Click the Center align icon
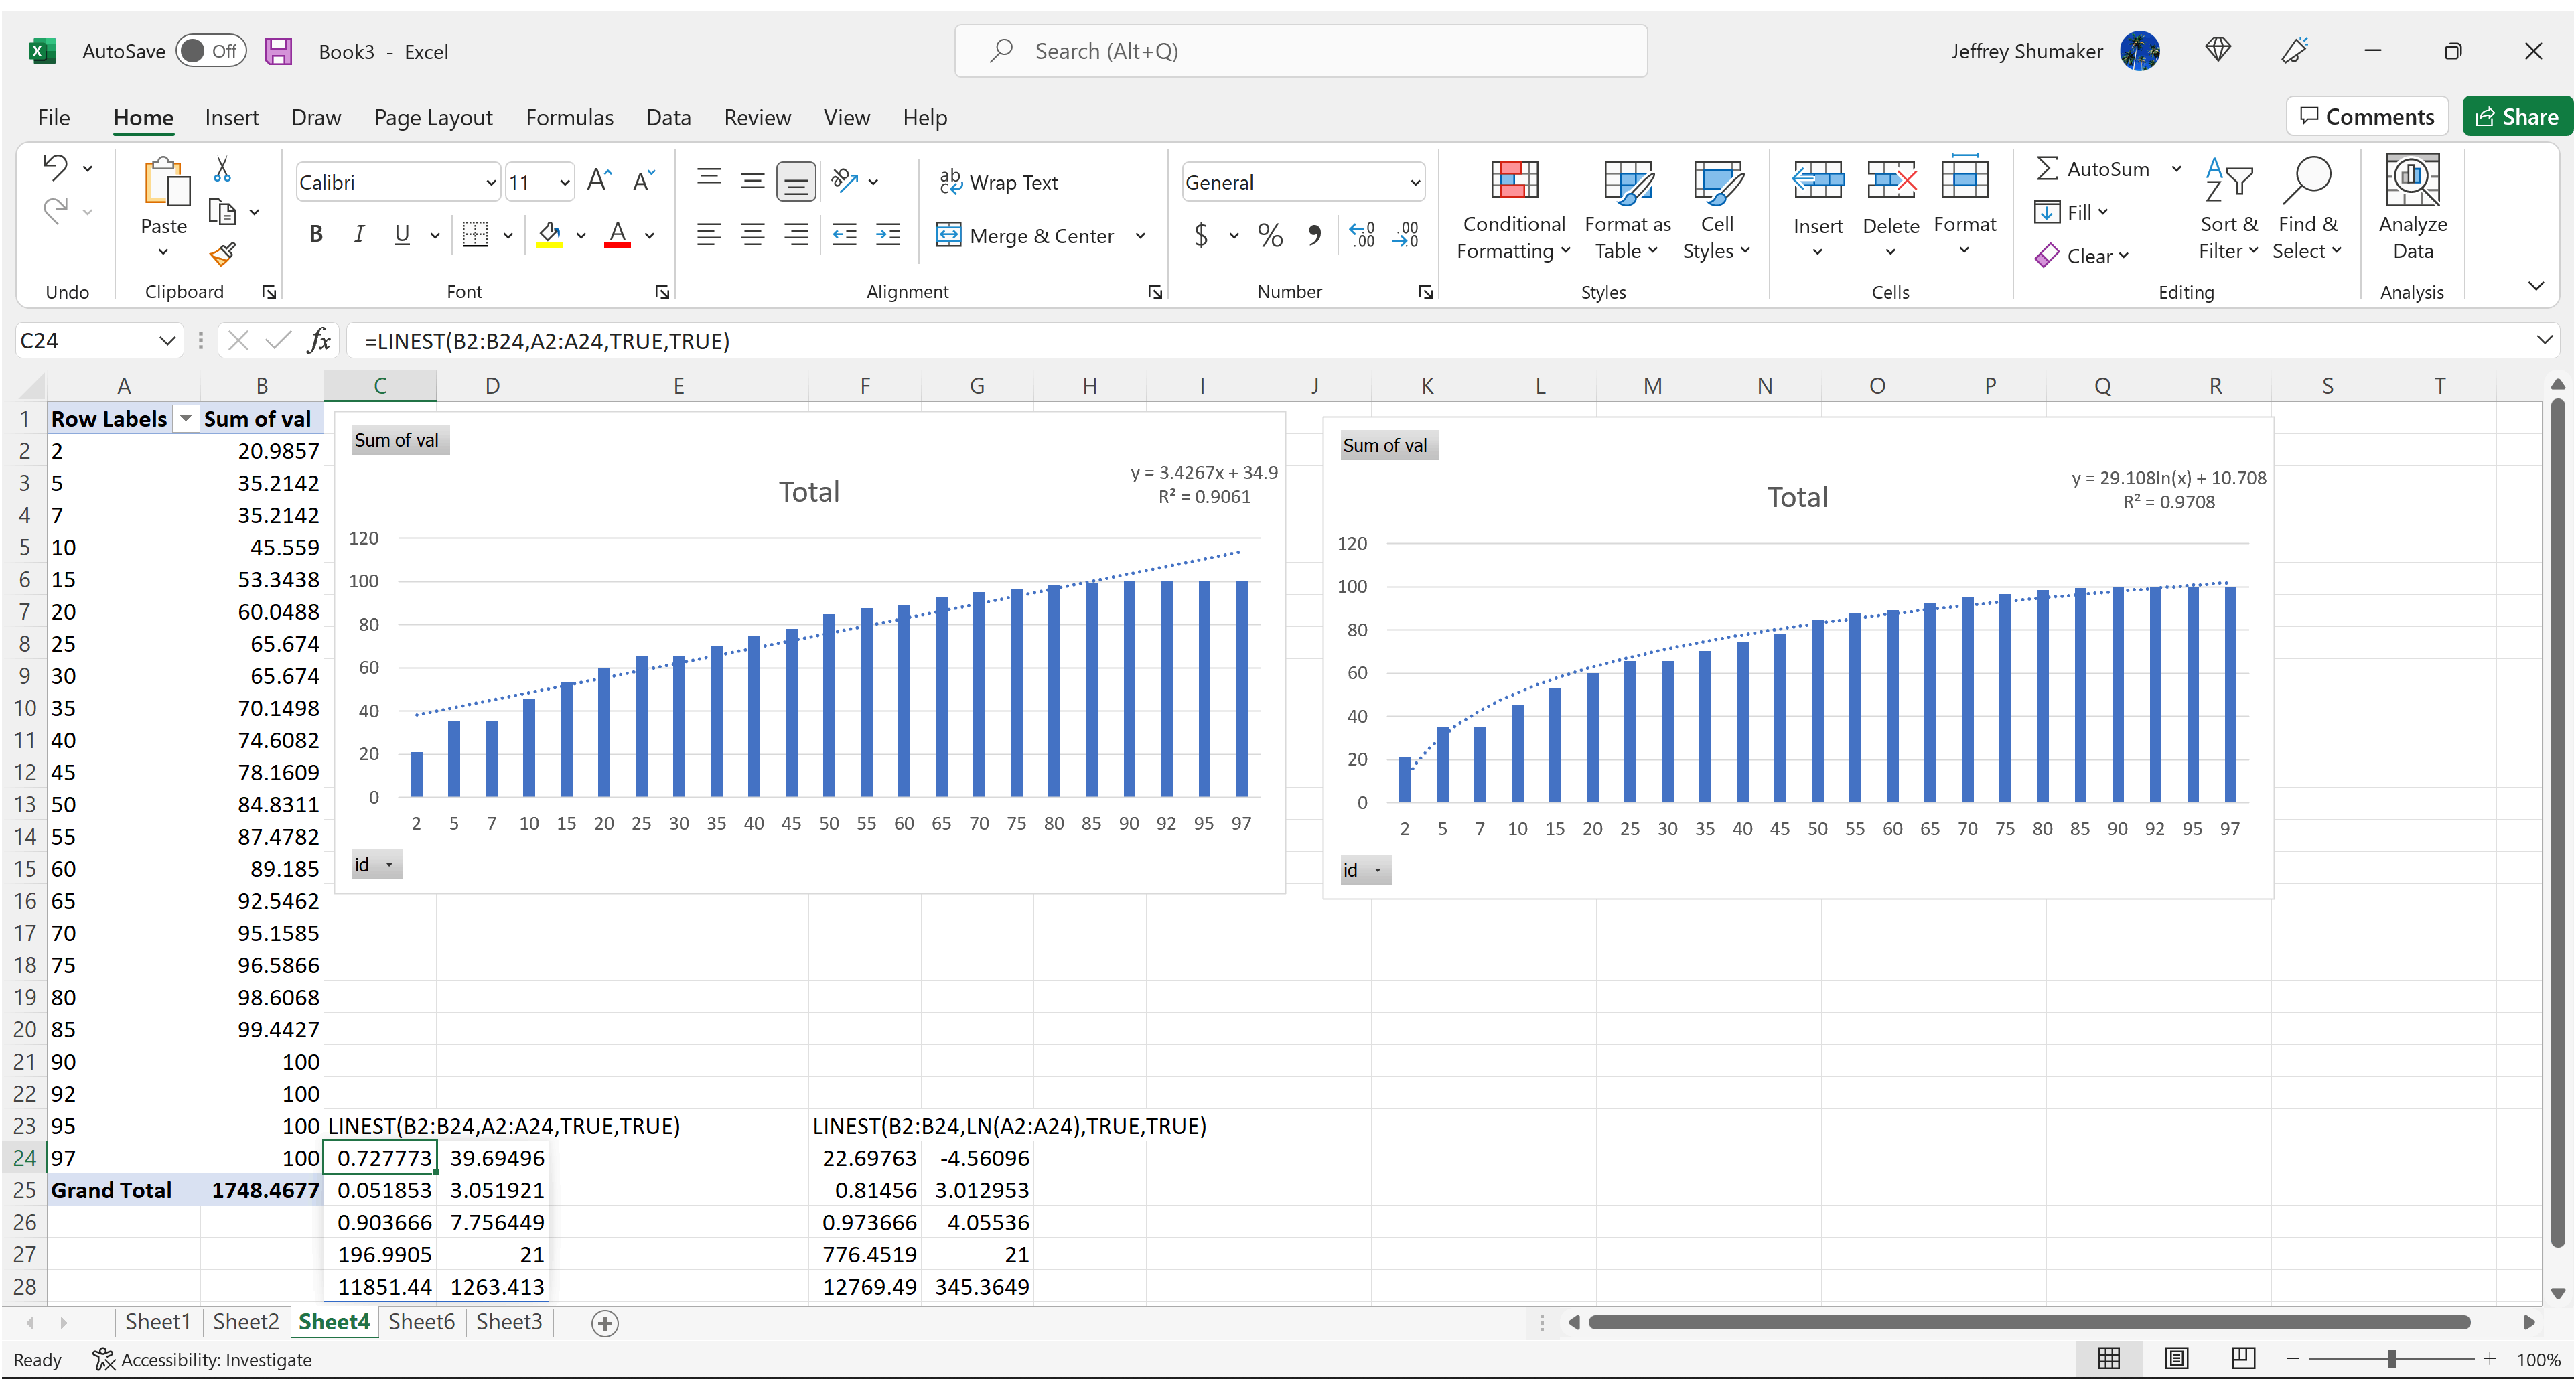2576x1379 pixels. pyautogui.click(x=752, y=234)
